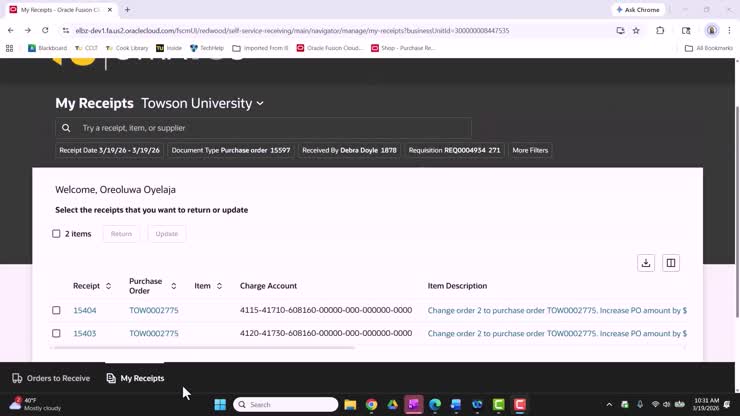Tick the select-all 2 items checkbox
The image size is (740, 416).
(56, 234)
